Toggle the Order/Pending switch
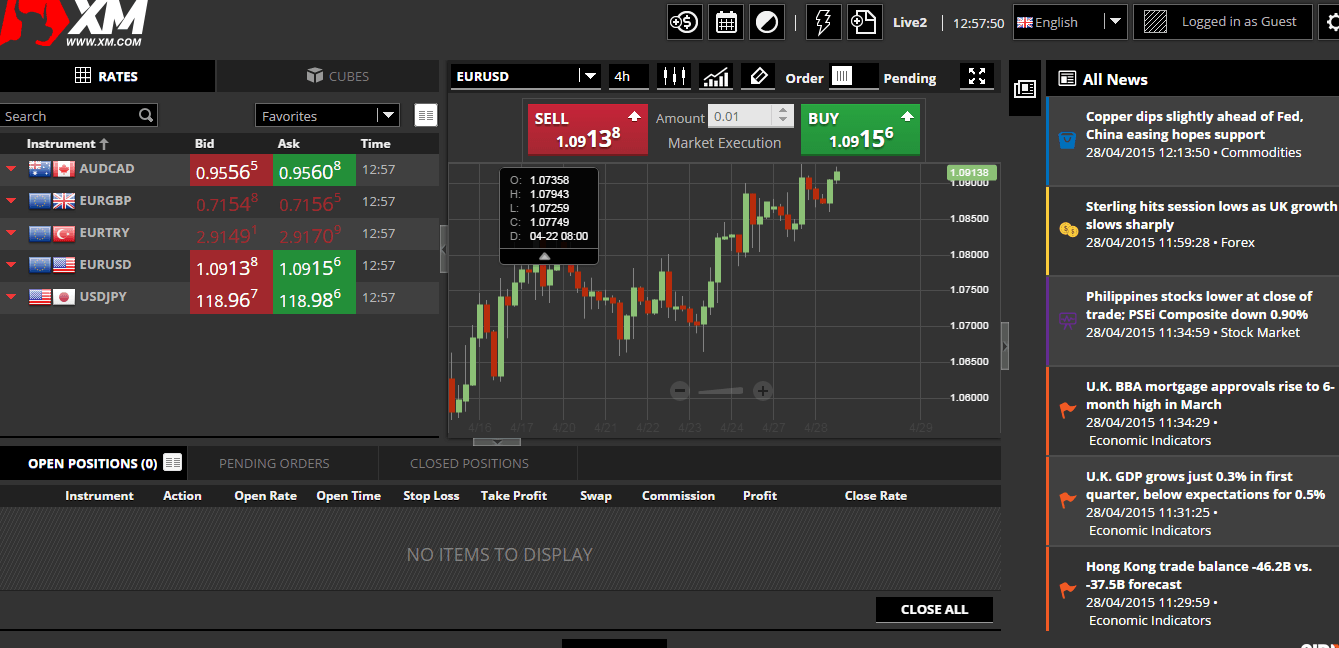 click(x=853, y=77)
